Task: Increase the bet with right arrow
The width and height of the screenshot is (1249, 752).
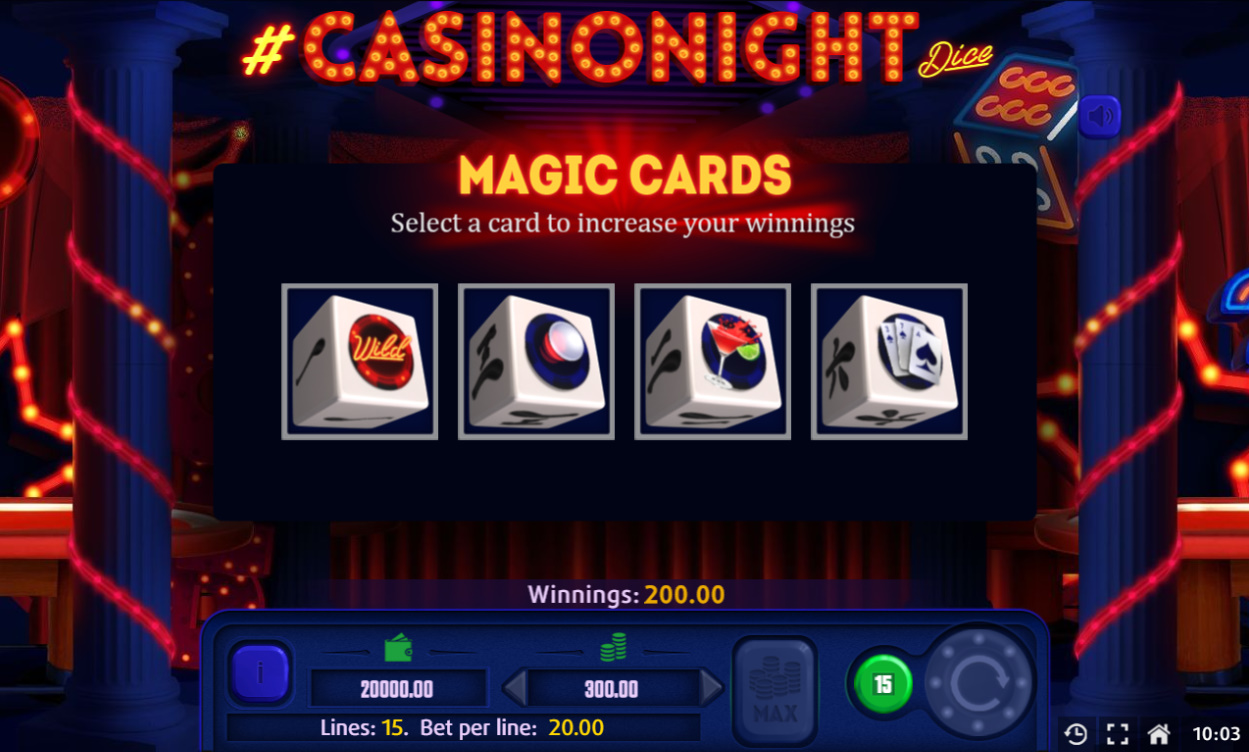Action: tap(711, 688)
